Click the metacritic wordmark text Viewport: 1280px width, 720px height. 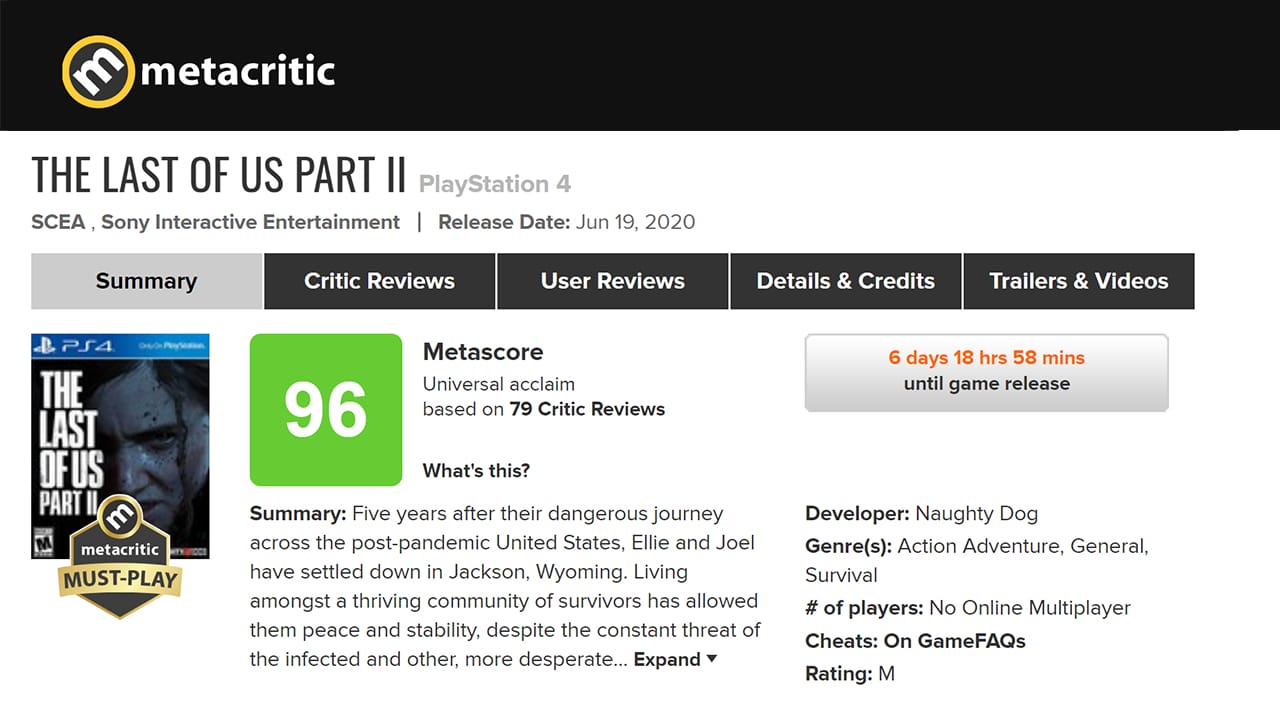pyautogui.click(x=238, y=72)
